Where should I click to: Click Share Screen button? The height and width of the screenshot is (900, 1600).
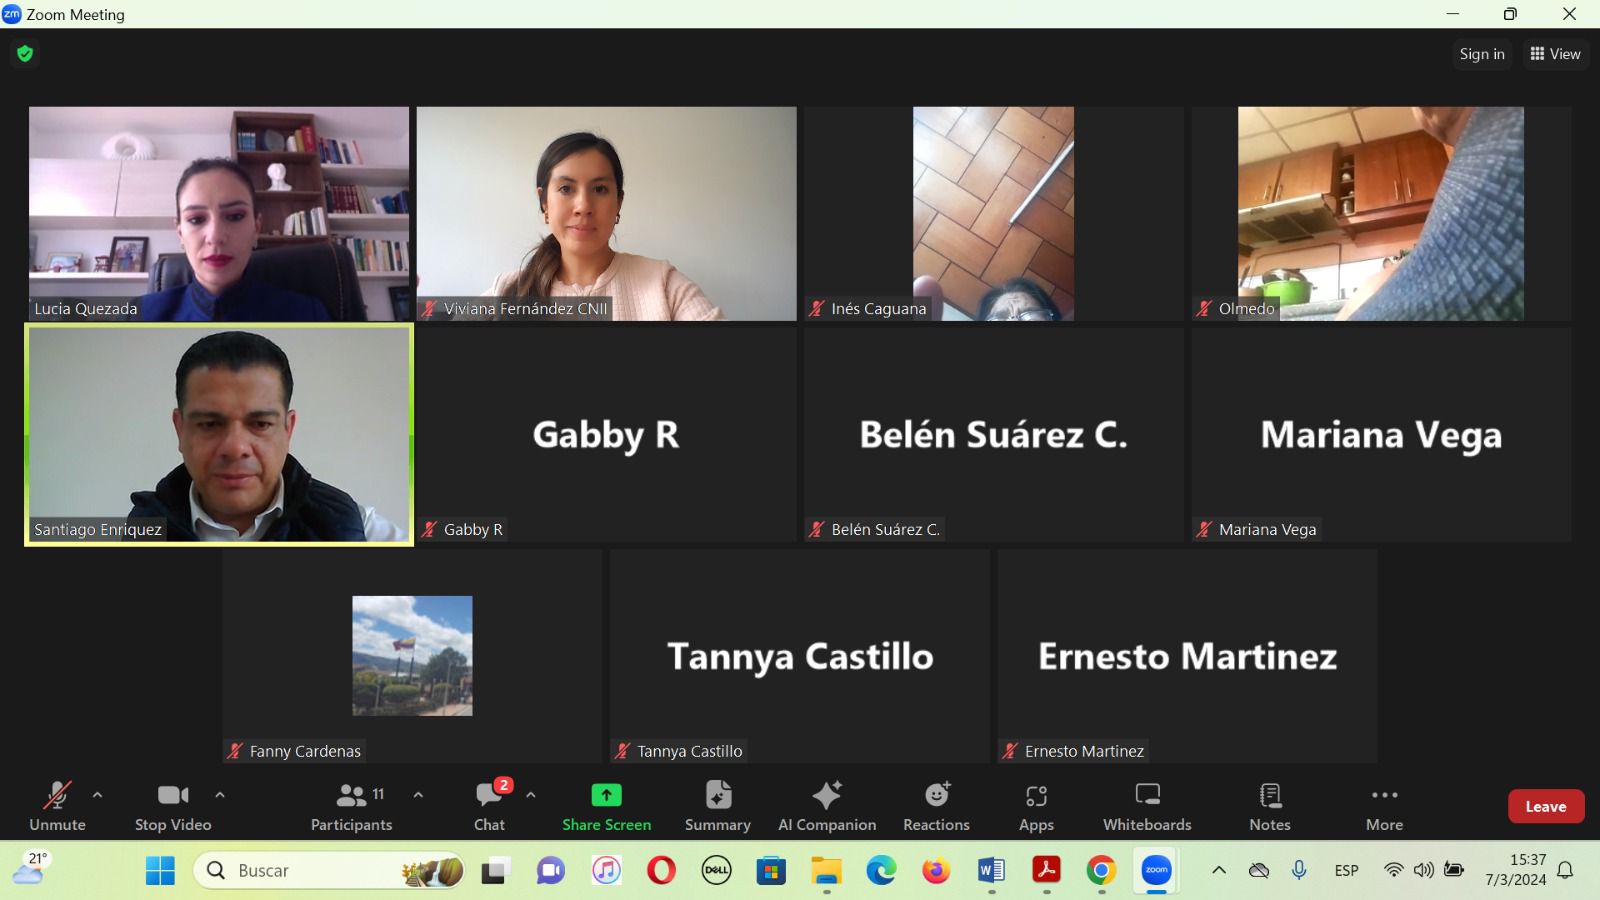(606, 806)
